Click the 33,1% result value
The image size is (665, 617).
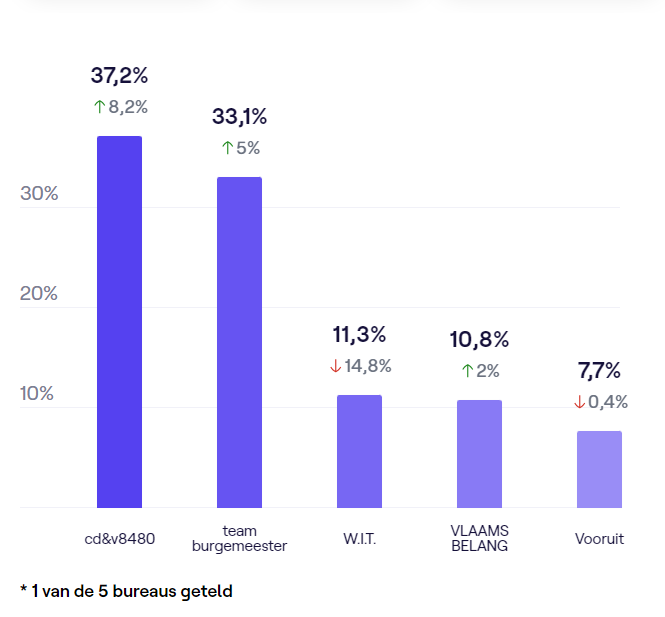pos(239,117)
